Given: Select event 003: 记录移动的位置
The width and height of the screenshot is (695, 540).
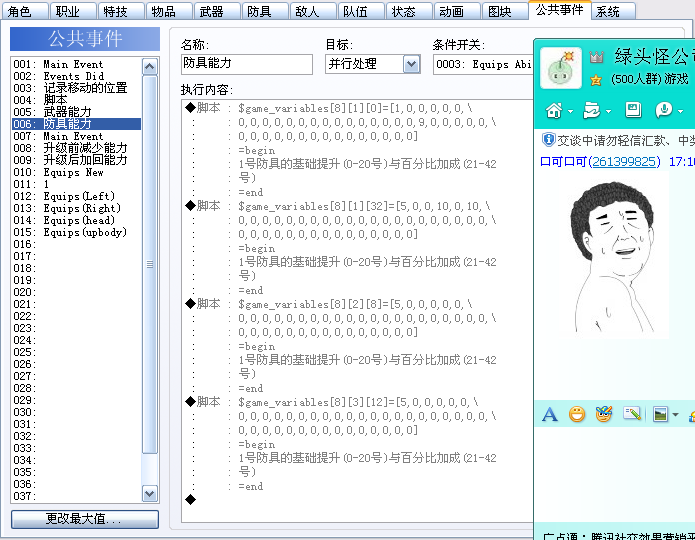Looking at the screenshot, I should point(76,88).
